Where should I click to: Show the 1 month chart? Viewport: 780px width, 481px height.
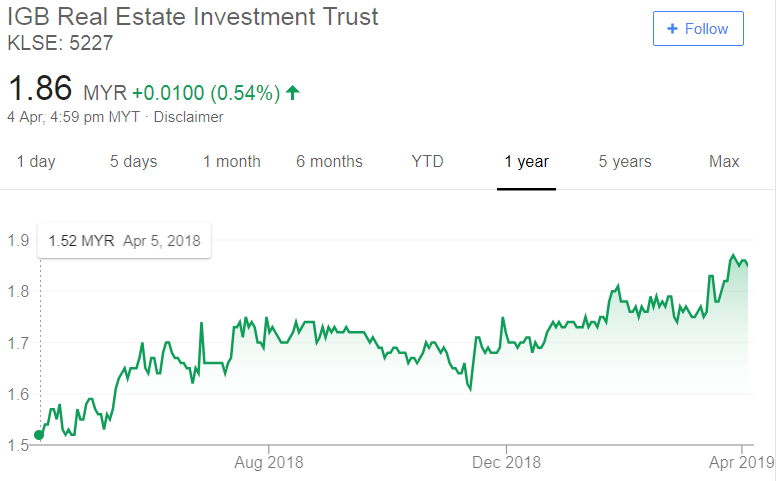(231, 162)
